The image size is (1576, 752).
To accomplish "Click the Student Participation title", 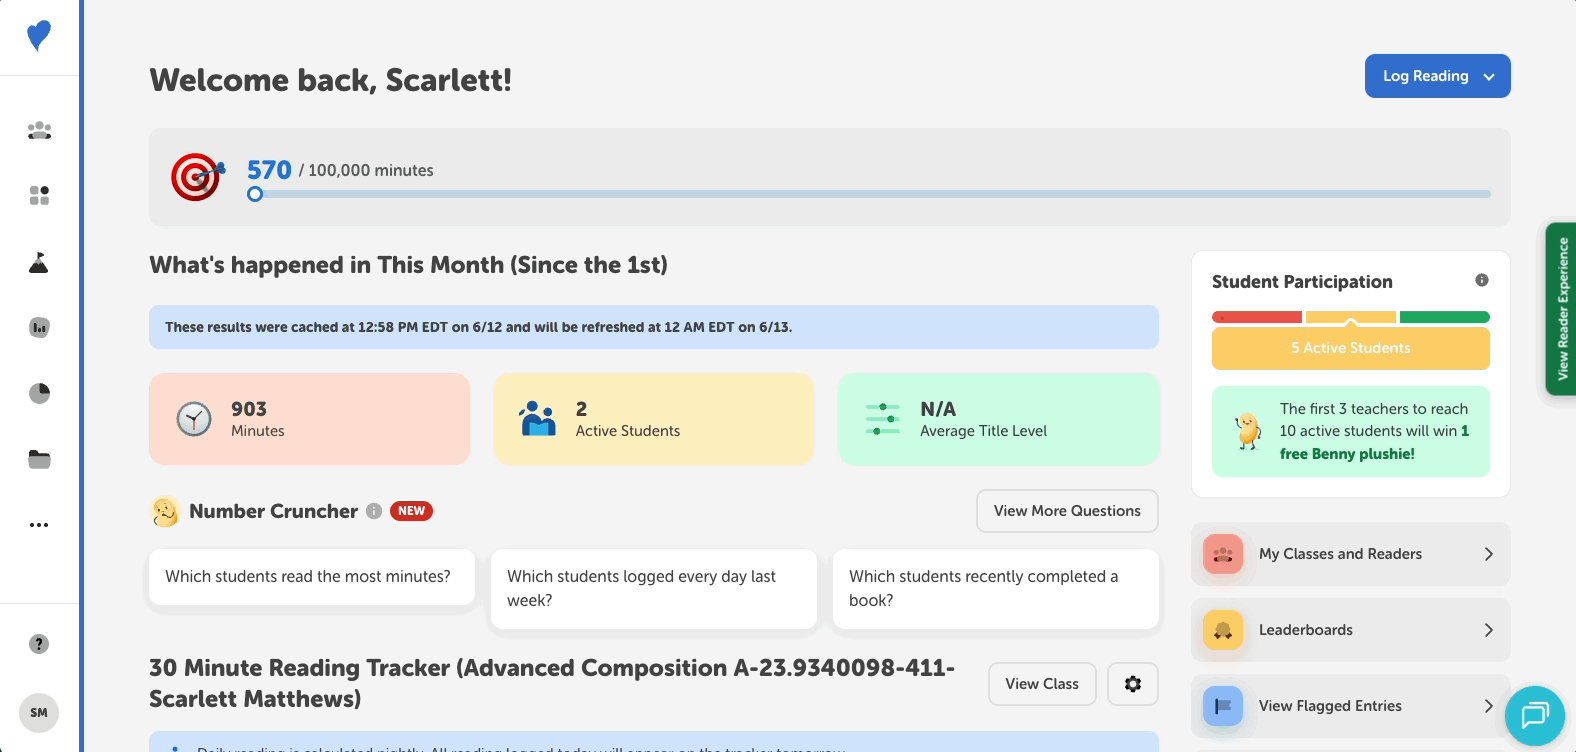I will (x=1302, y=282).
